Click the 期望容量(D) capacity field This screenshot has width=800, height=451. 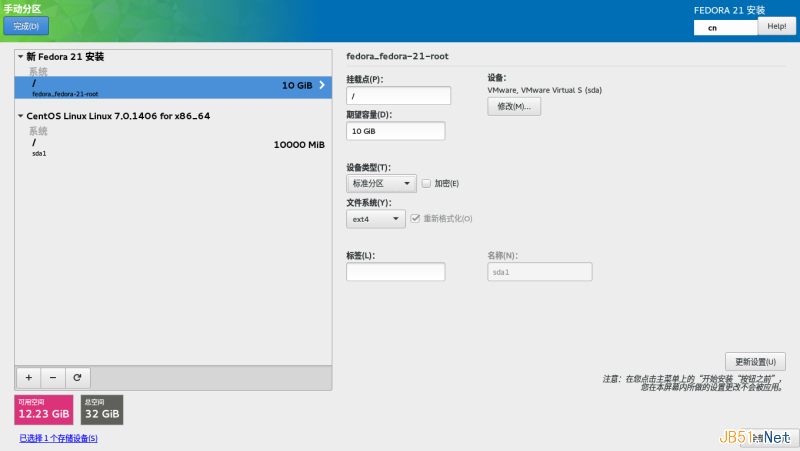pyautogui.click(x=395, y=131)
